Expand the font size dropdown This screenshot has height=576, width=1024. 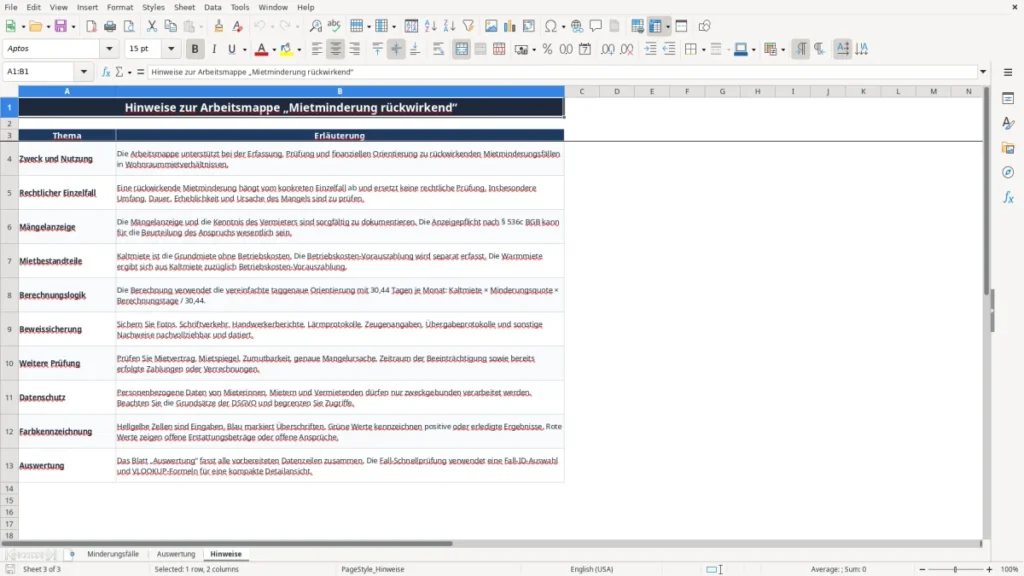tap(171, 49)
